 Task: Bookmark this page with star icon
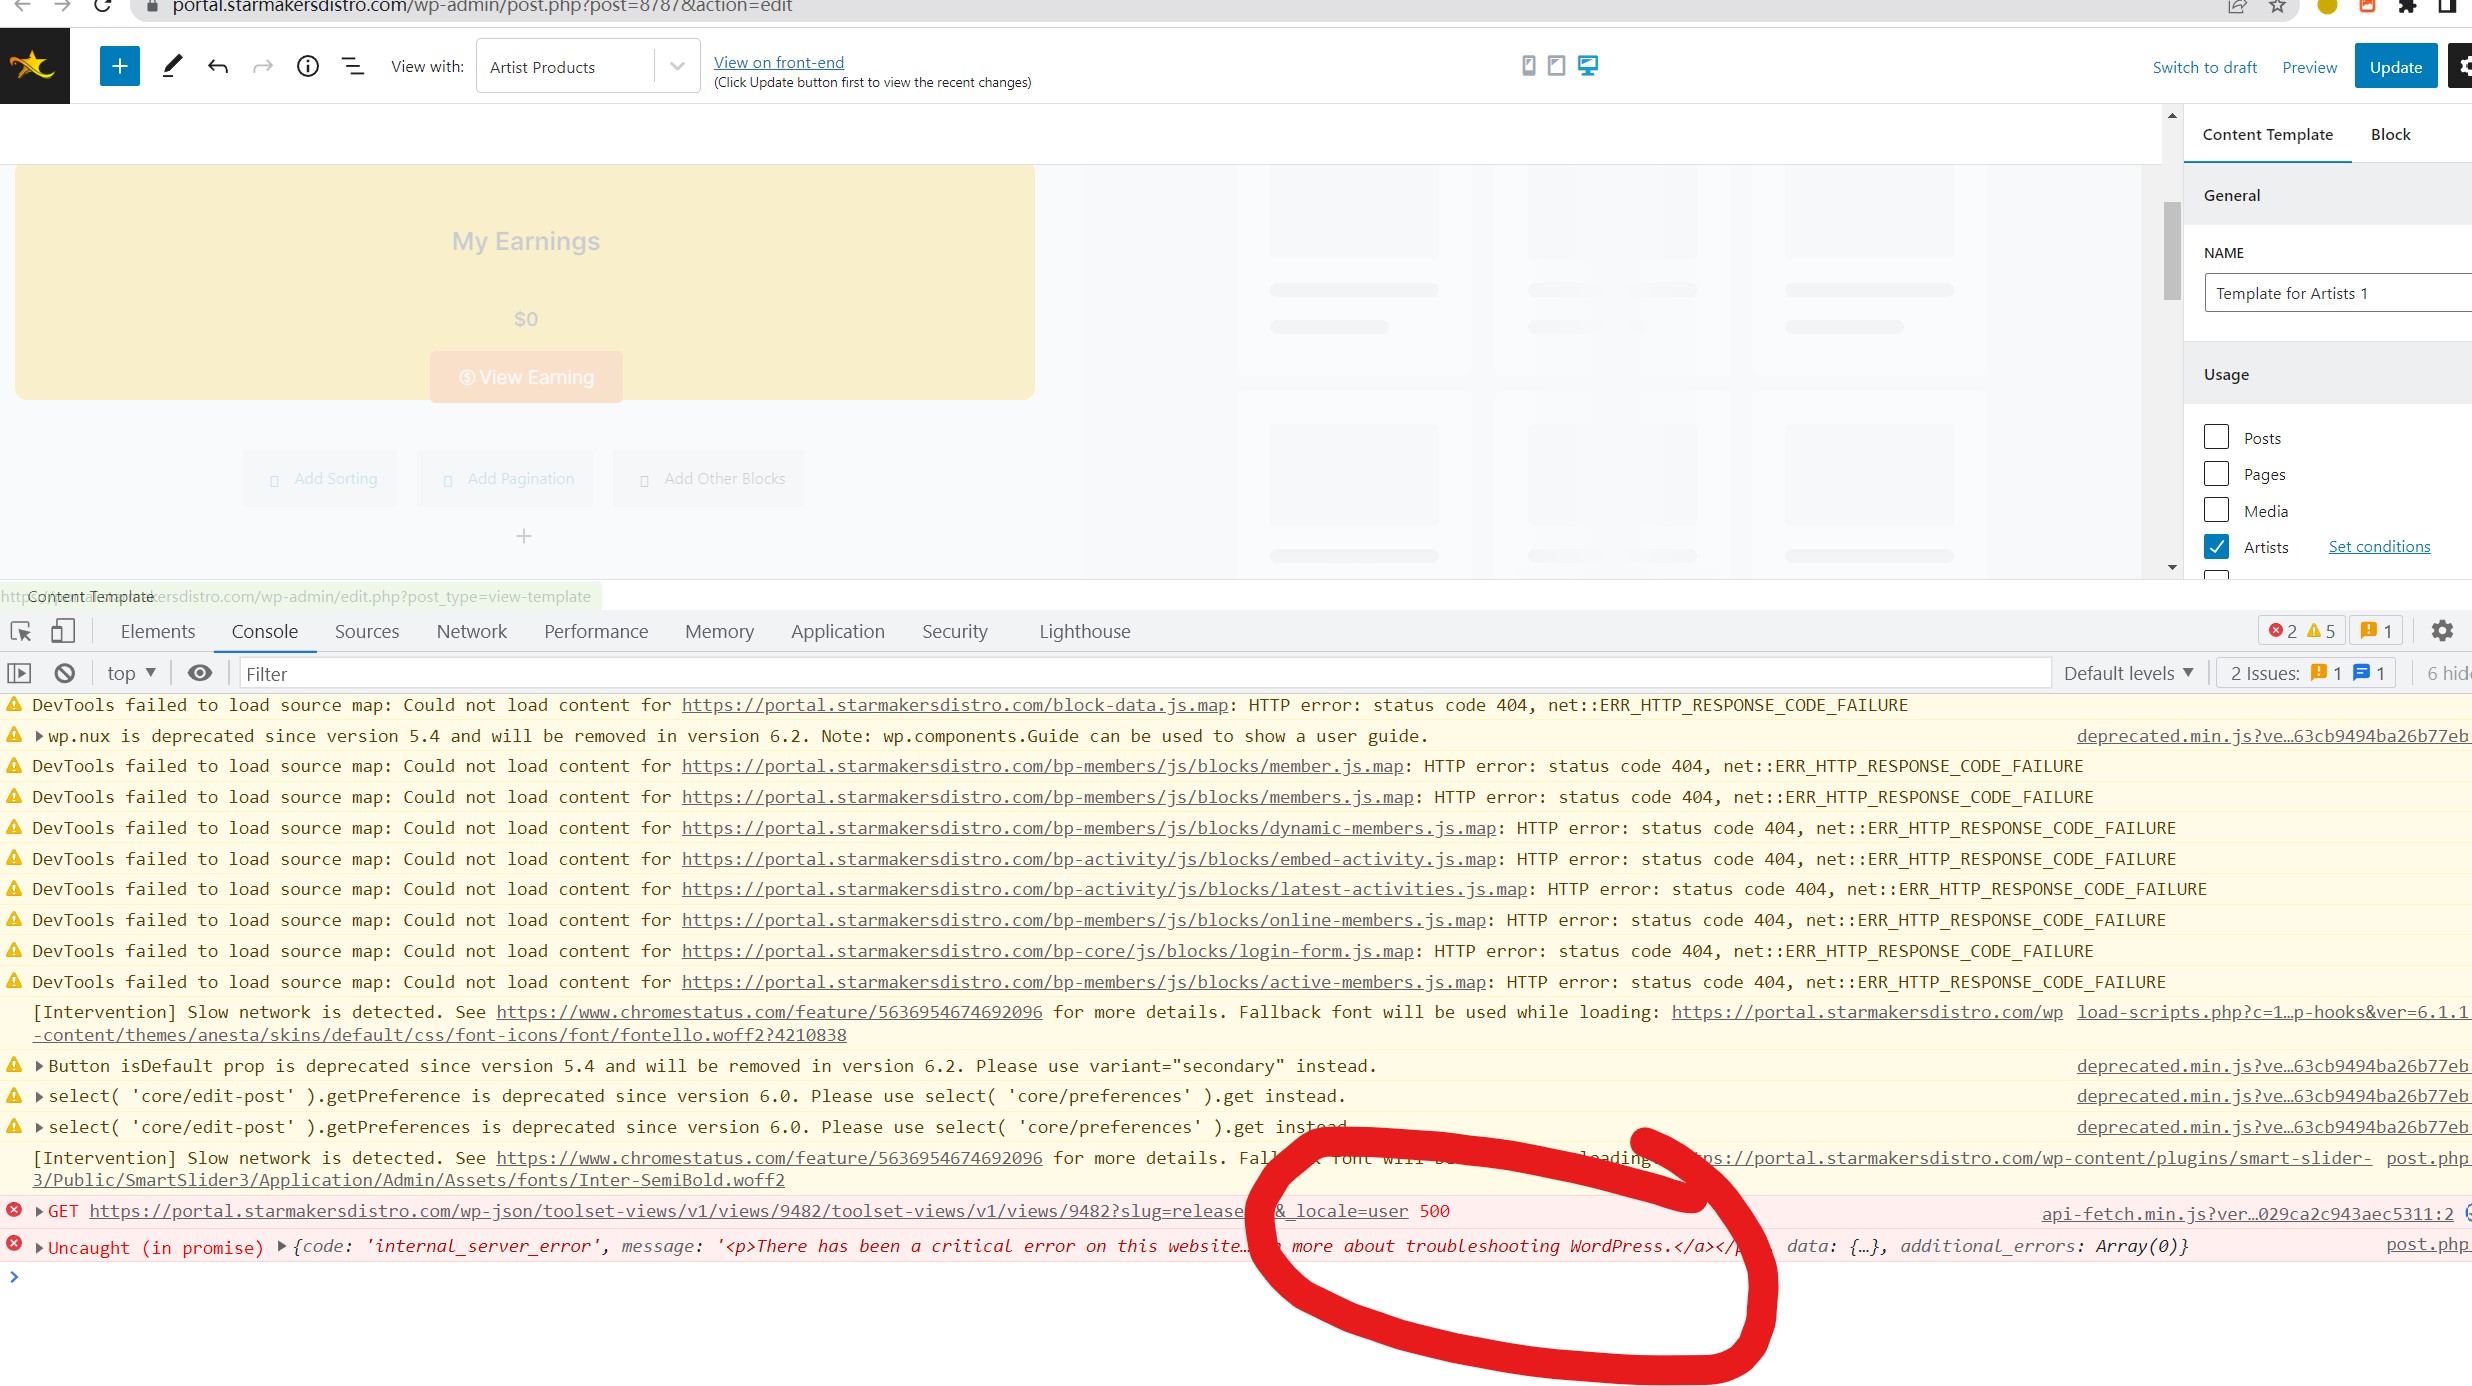[2277, 6]
